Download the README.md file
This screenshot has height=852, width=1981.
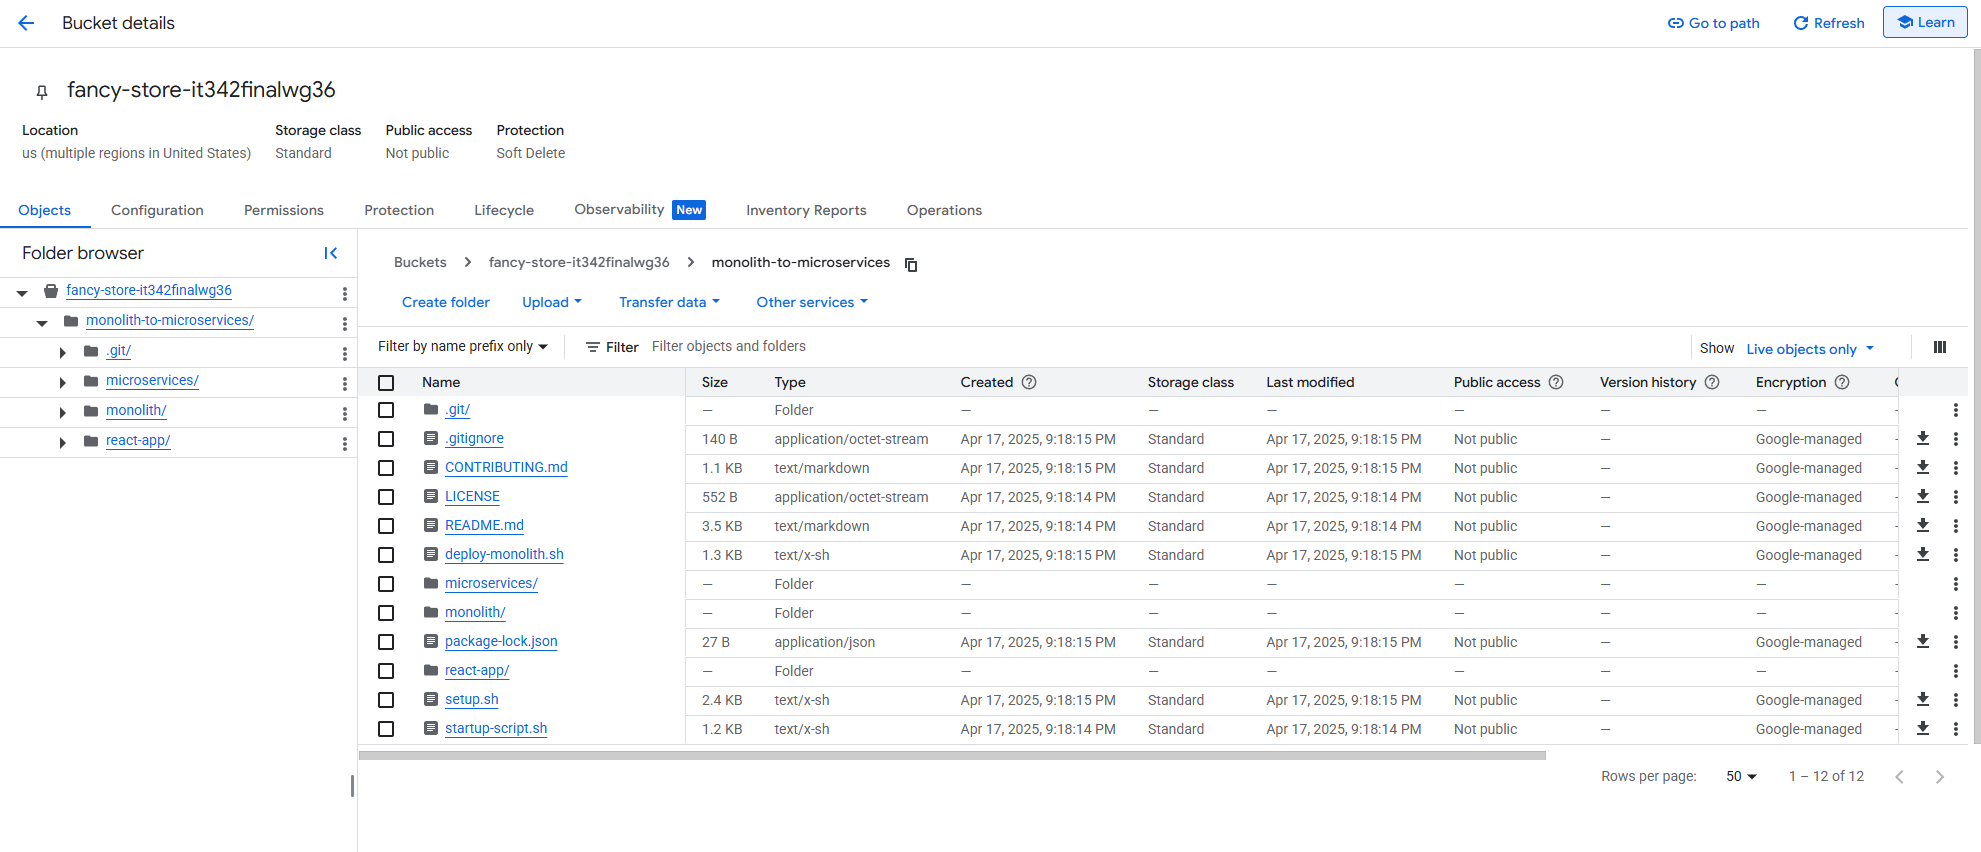1922,525
